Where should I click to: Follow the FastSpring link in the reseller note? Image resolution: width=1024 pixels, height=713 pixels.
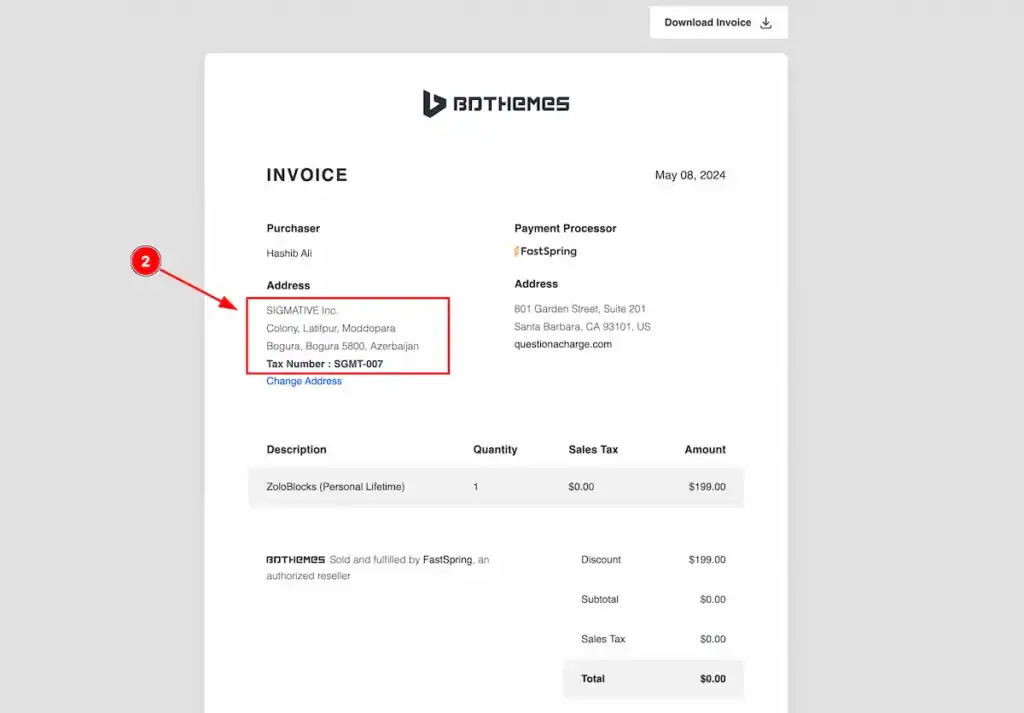(447, 560)
